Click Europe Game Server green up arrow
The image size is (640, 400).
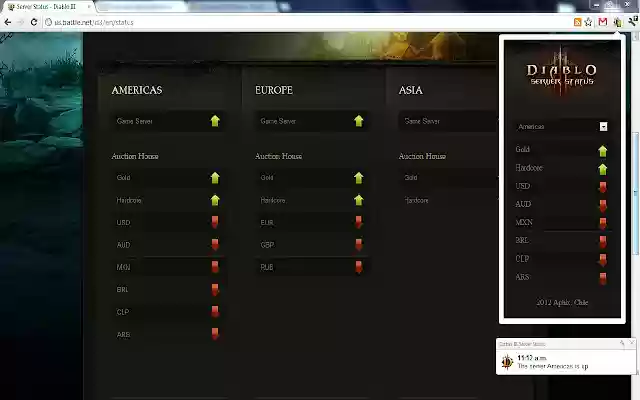(359, 121)
